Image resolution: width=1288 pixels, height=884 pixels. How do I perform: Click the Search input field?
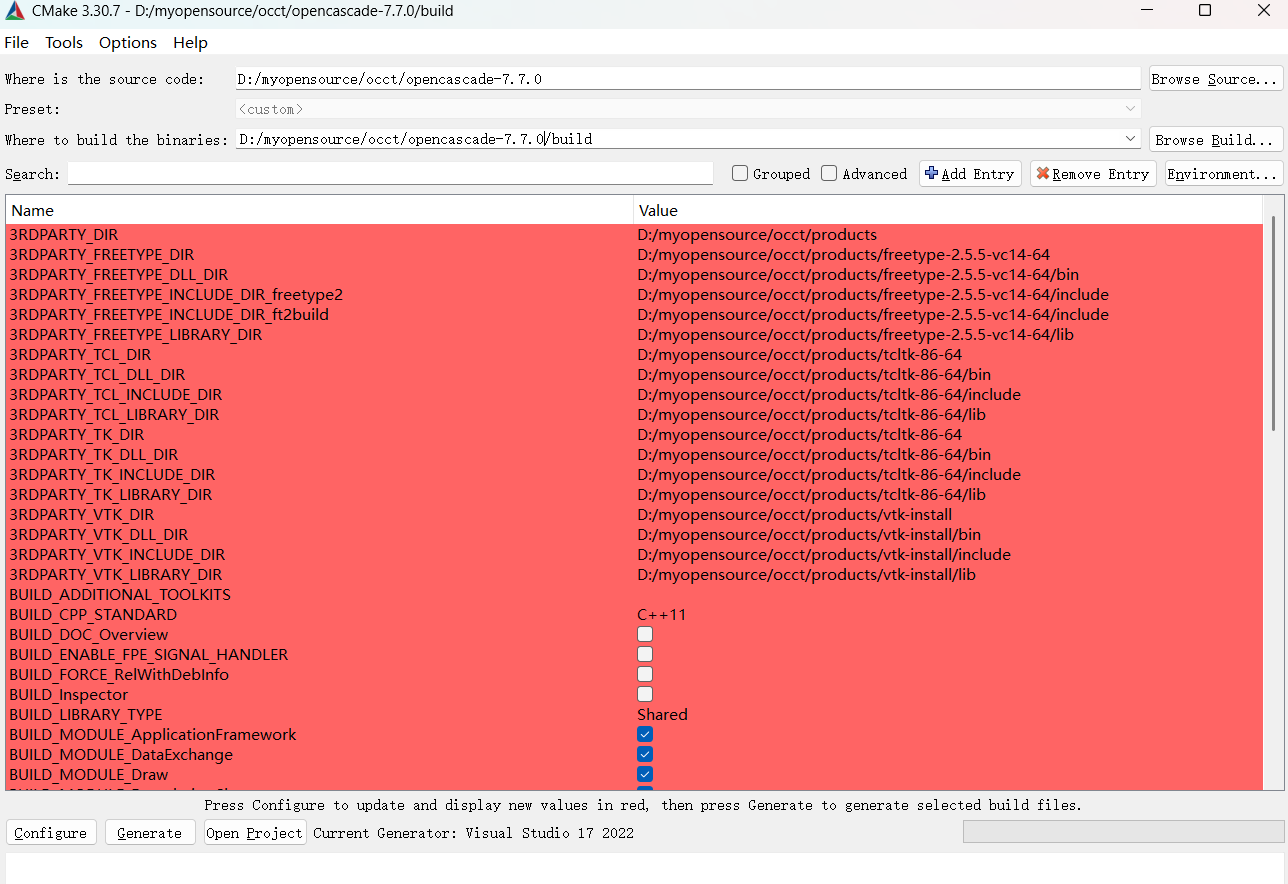click(x=390, y=173)
